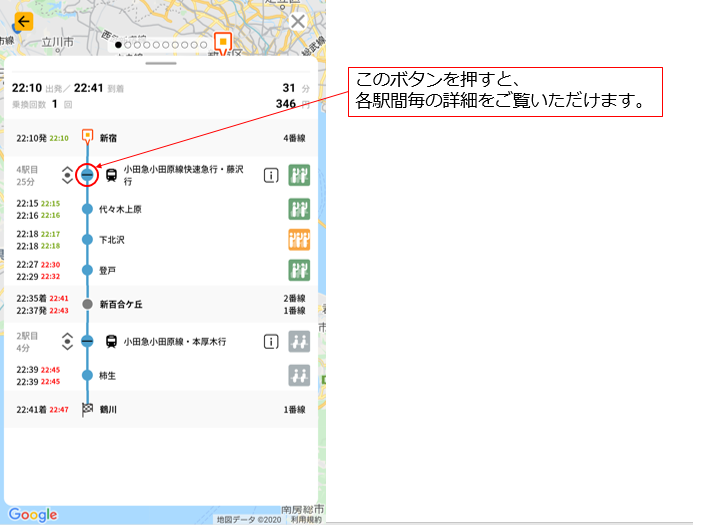701x525 pixels.
Task: Click the 代々木上原 stop dot
Action: coord(87,209)
